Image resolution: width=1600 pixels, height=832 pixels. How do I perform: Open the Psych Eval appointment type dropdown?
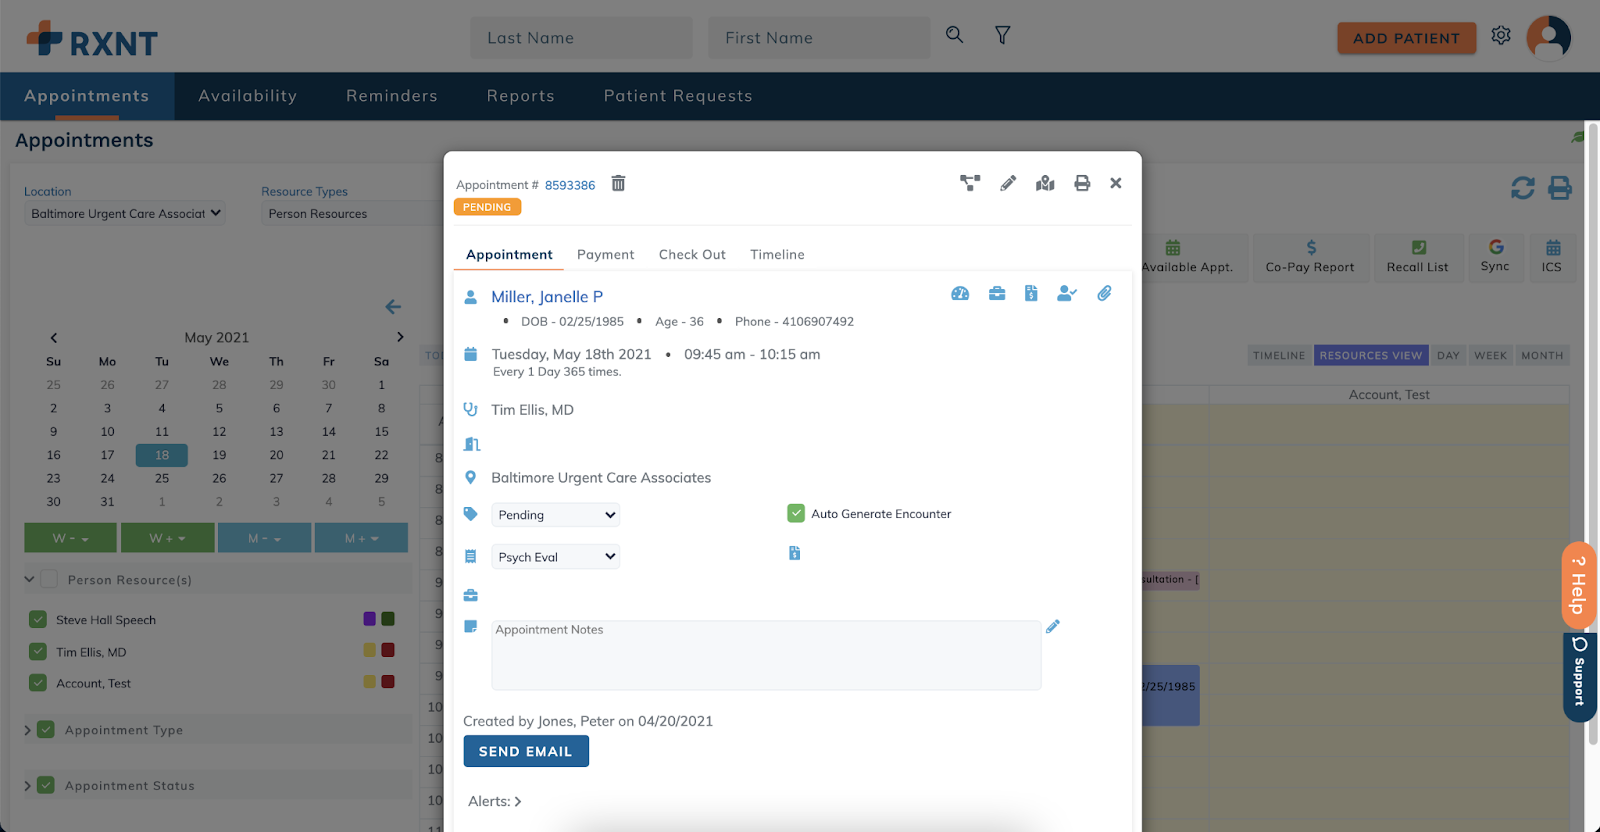click(x=556, y=557)
